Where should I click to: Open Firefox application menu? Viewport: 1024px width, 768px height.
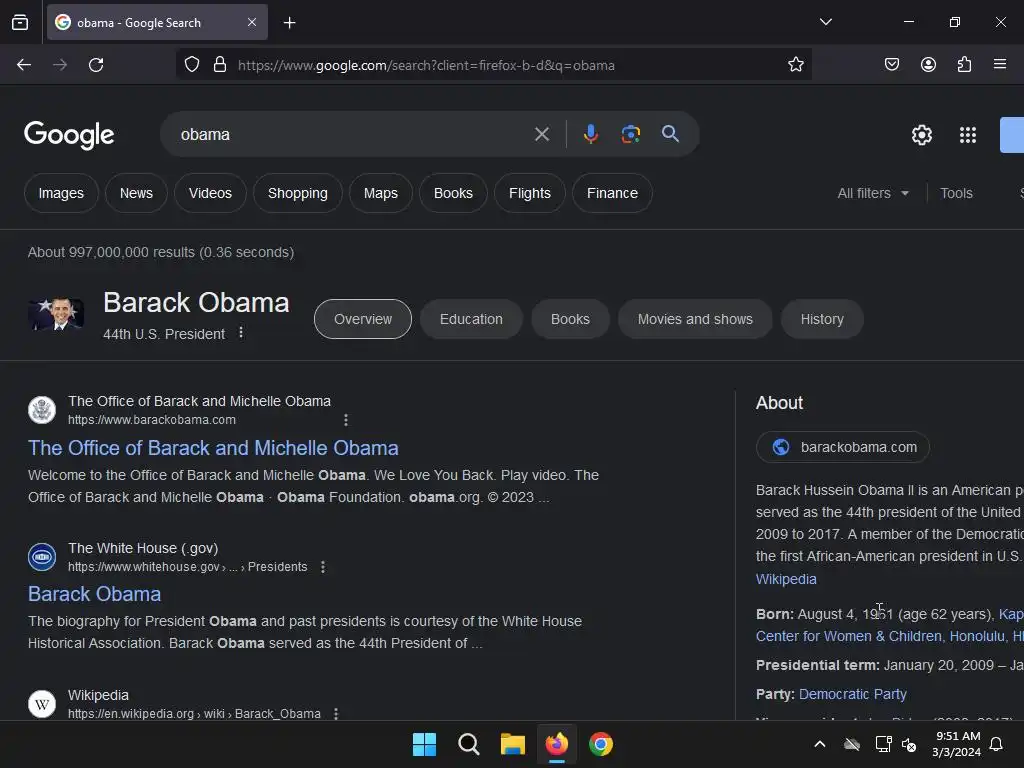click(x=1000, y=65)
